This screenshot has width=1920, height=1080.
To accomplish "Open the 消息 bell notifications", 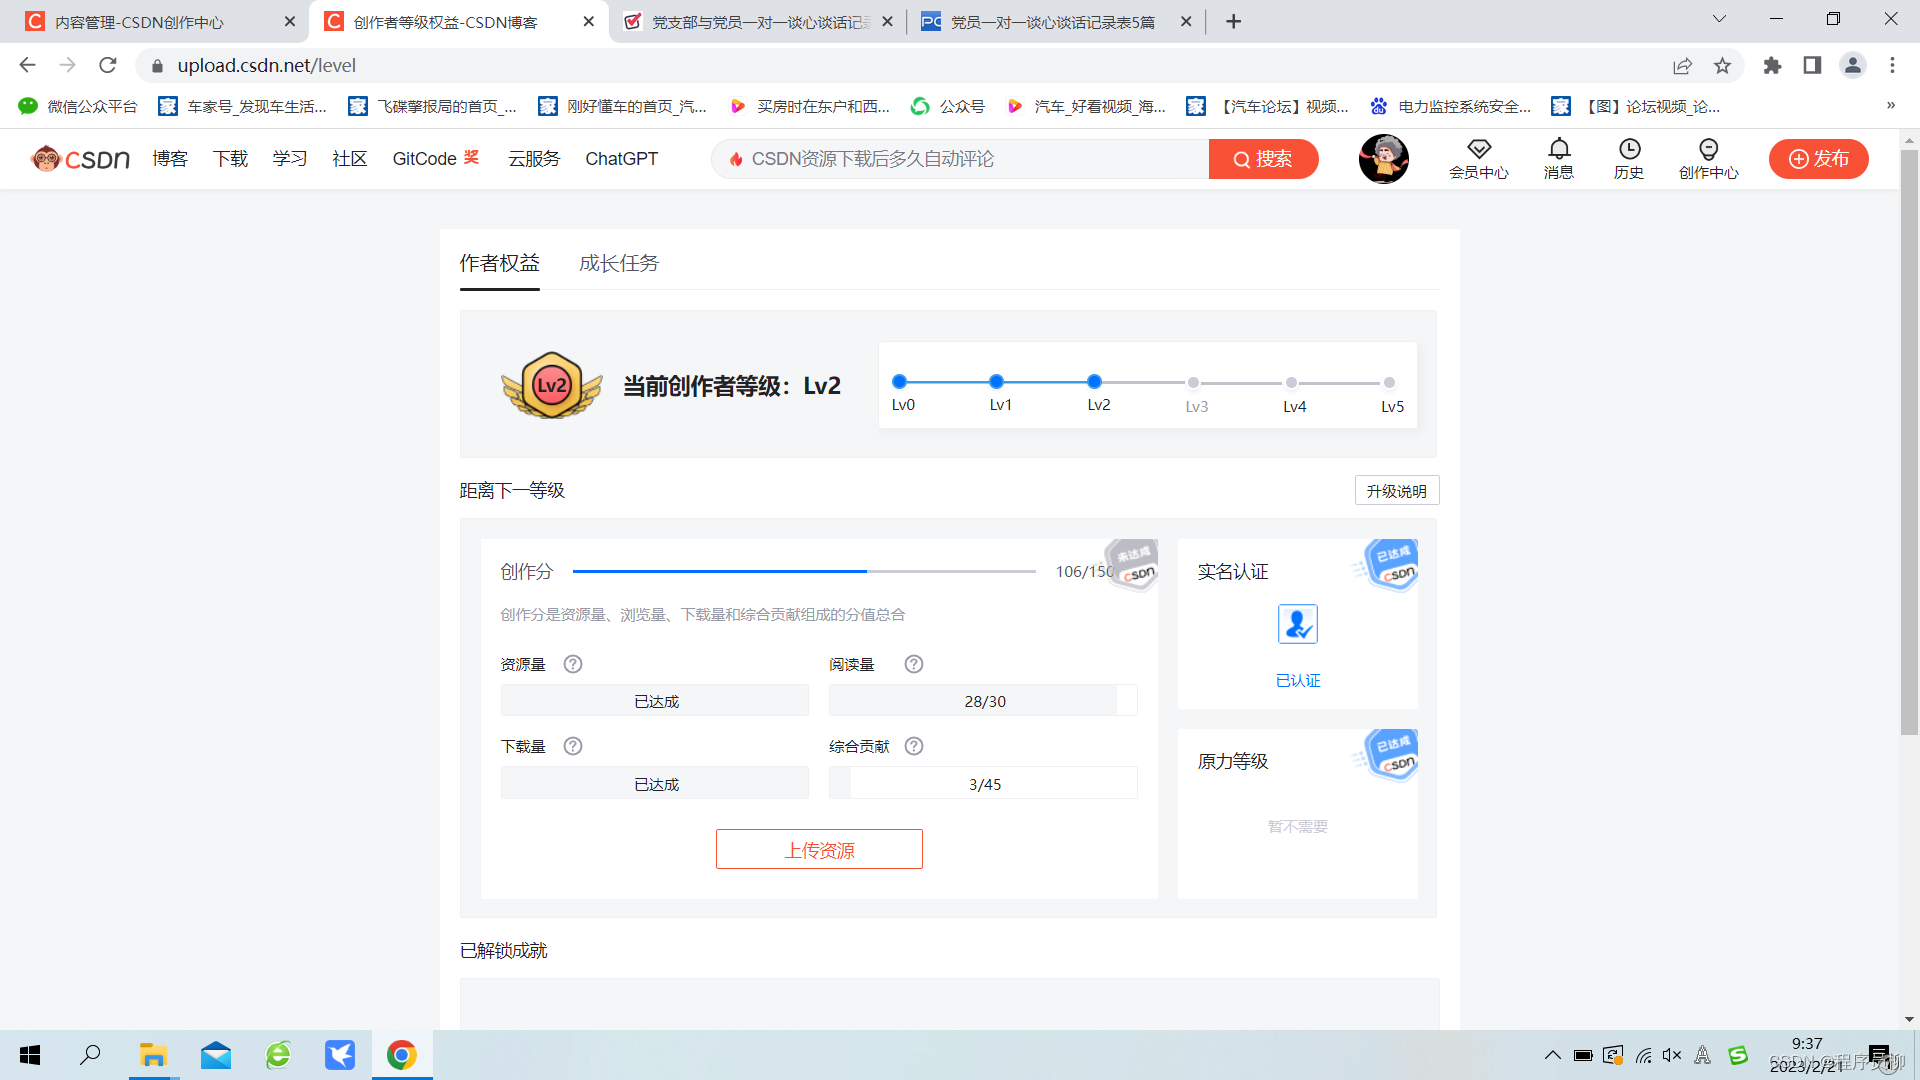I will point(1559,149).
